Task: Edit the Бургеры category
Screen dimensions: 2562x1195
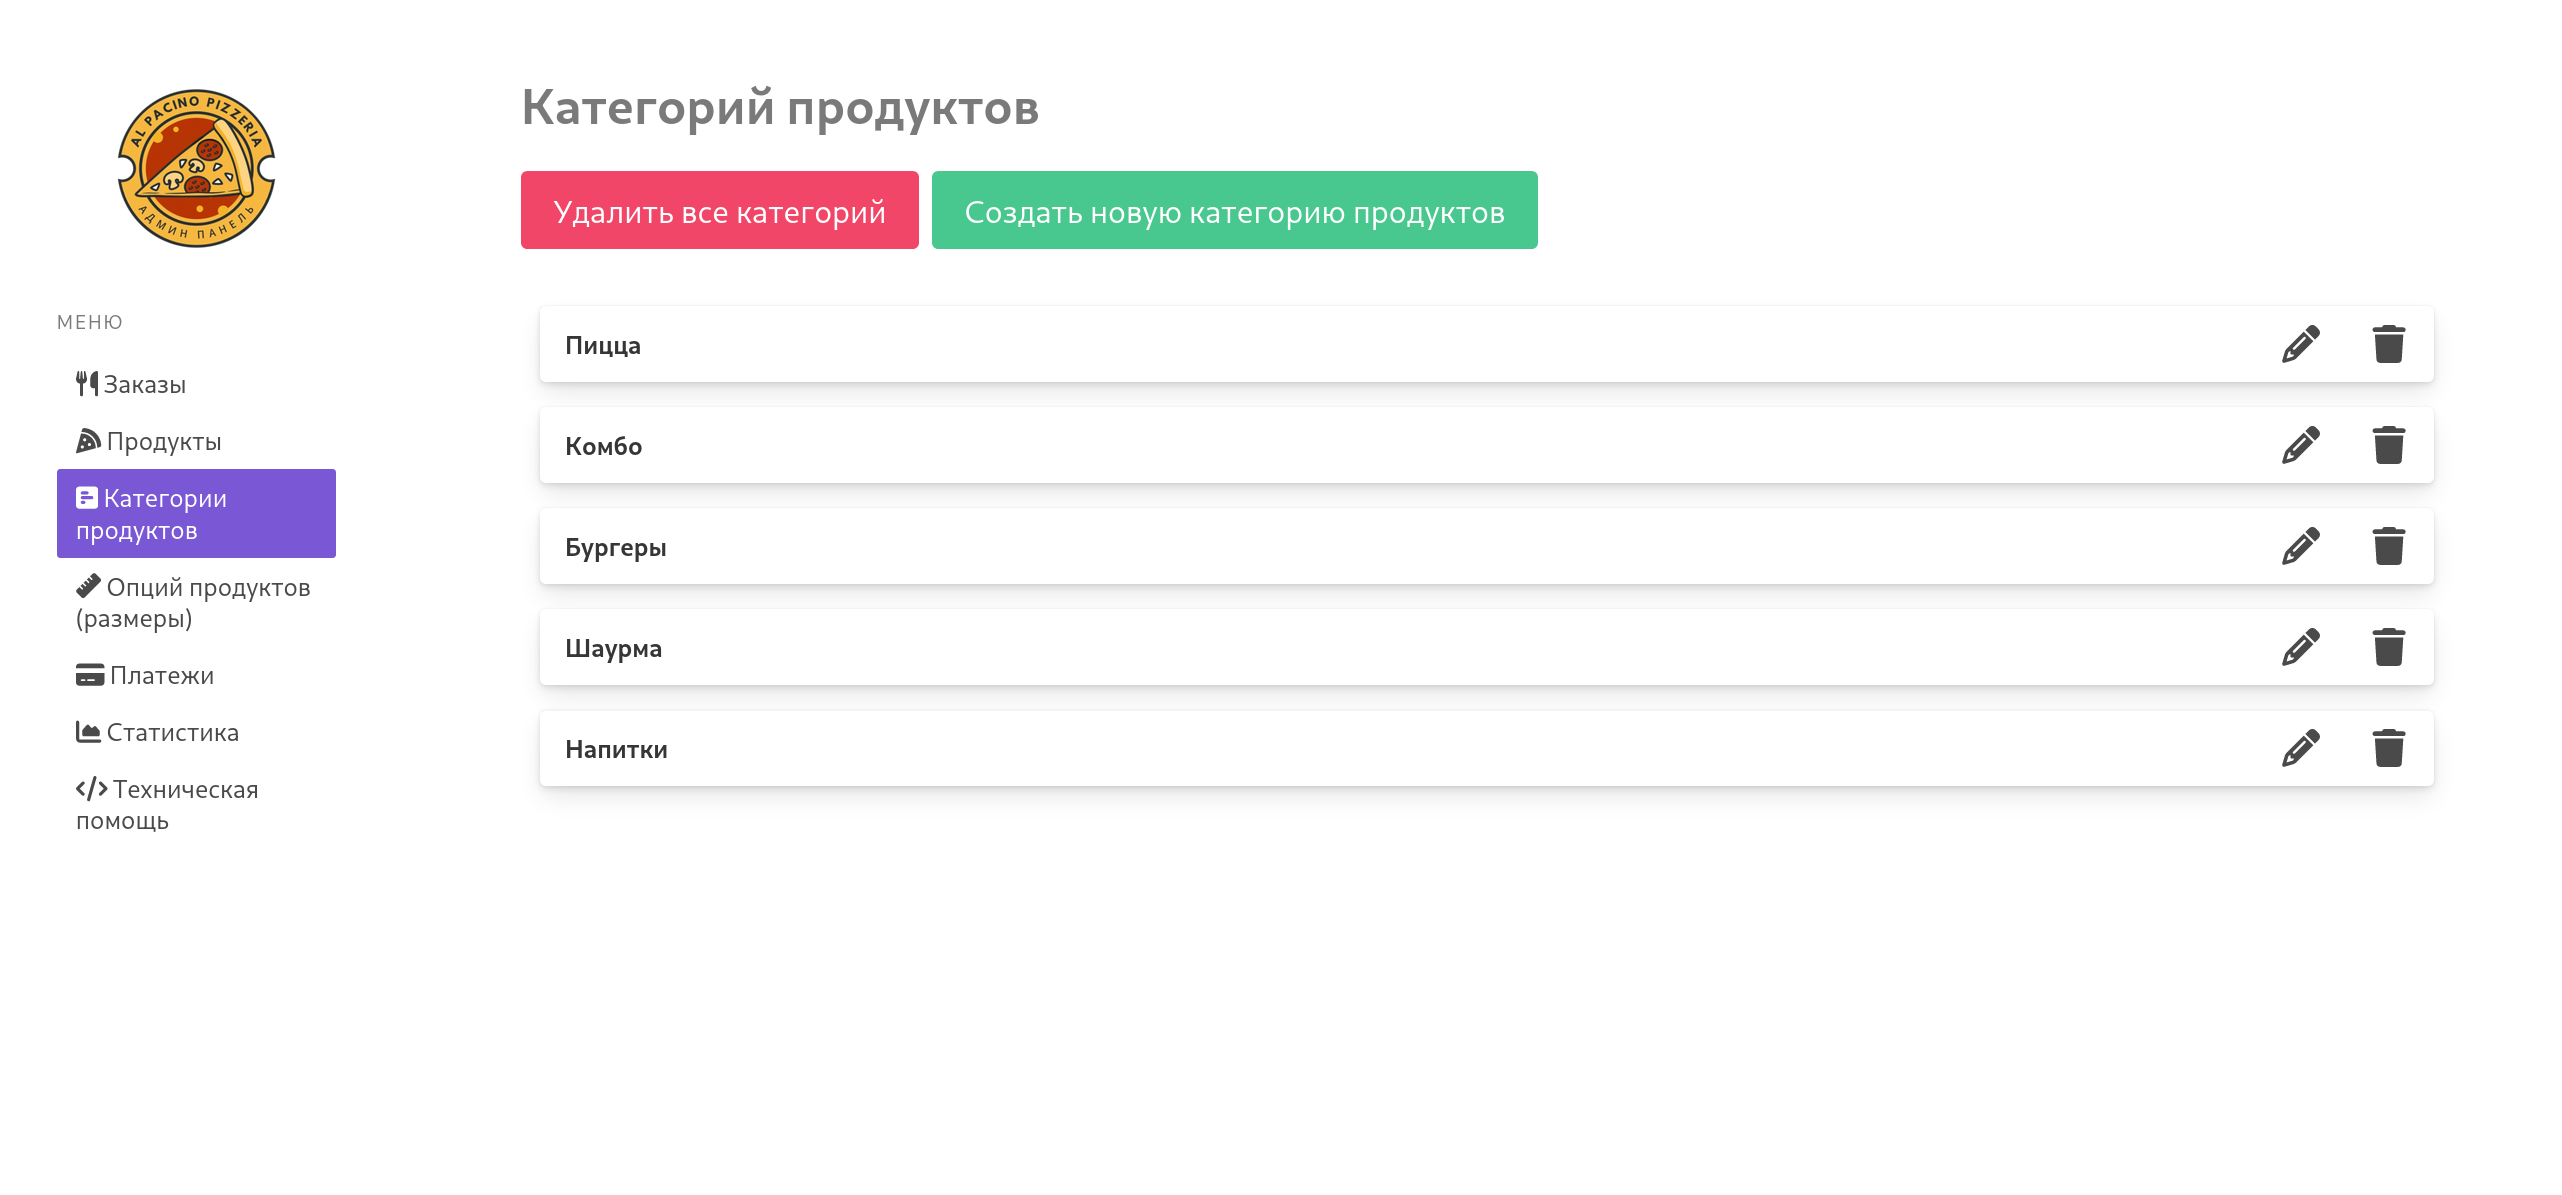Action: coord(2300,546)
